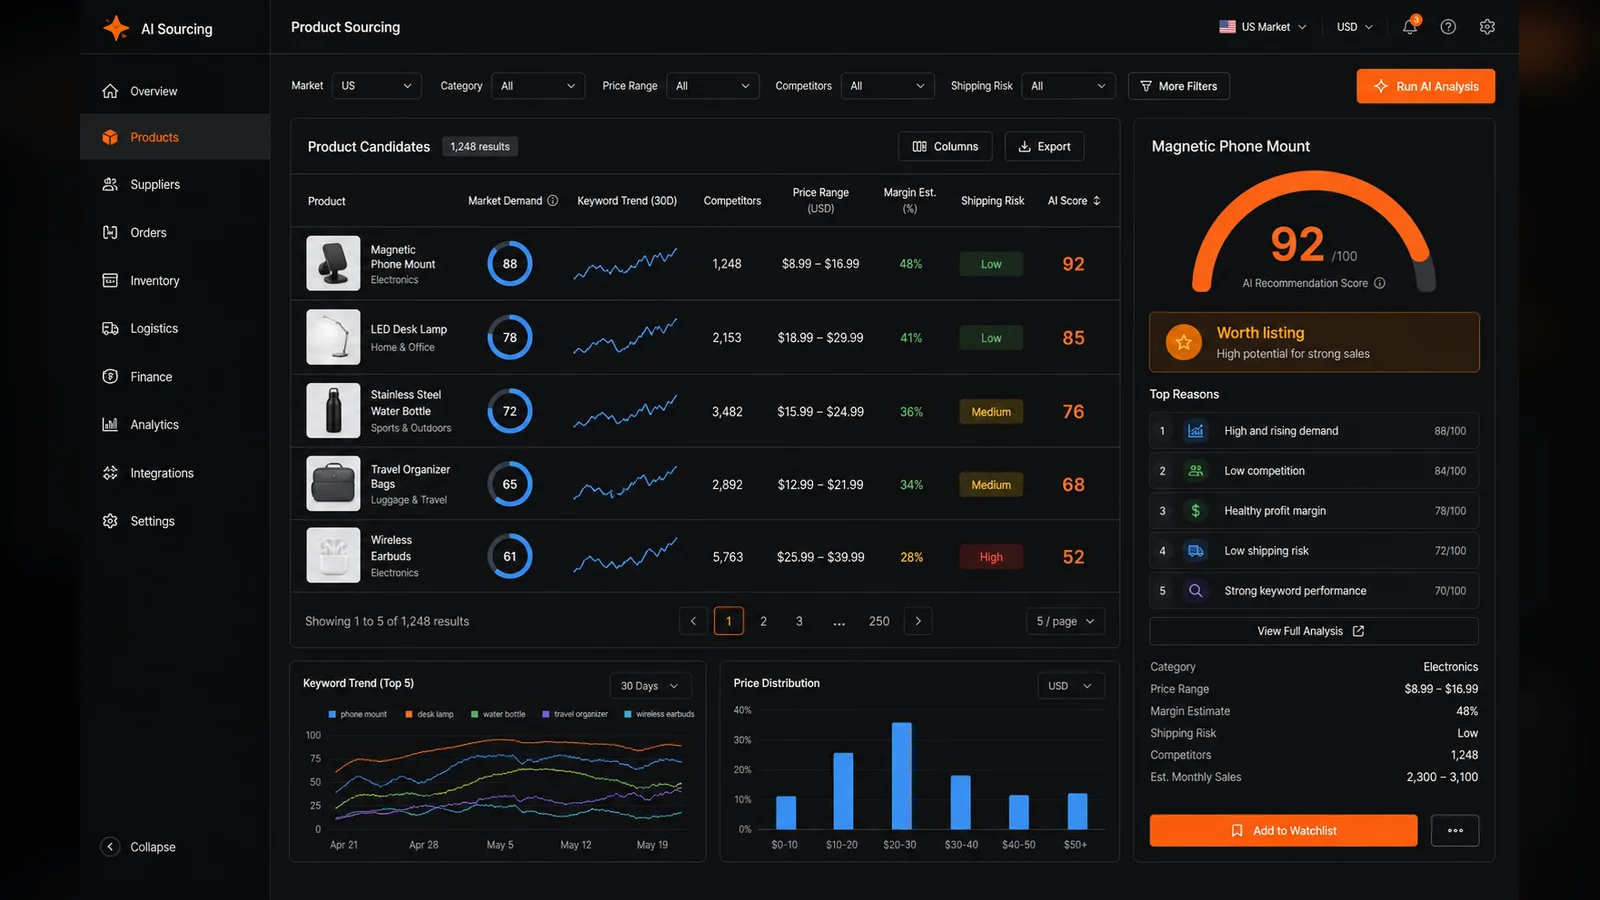Open the 30 Days keyword trend dropdown
Viewport: 1600px width, 900px height.
coord(651,686)
